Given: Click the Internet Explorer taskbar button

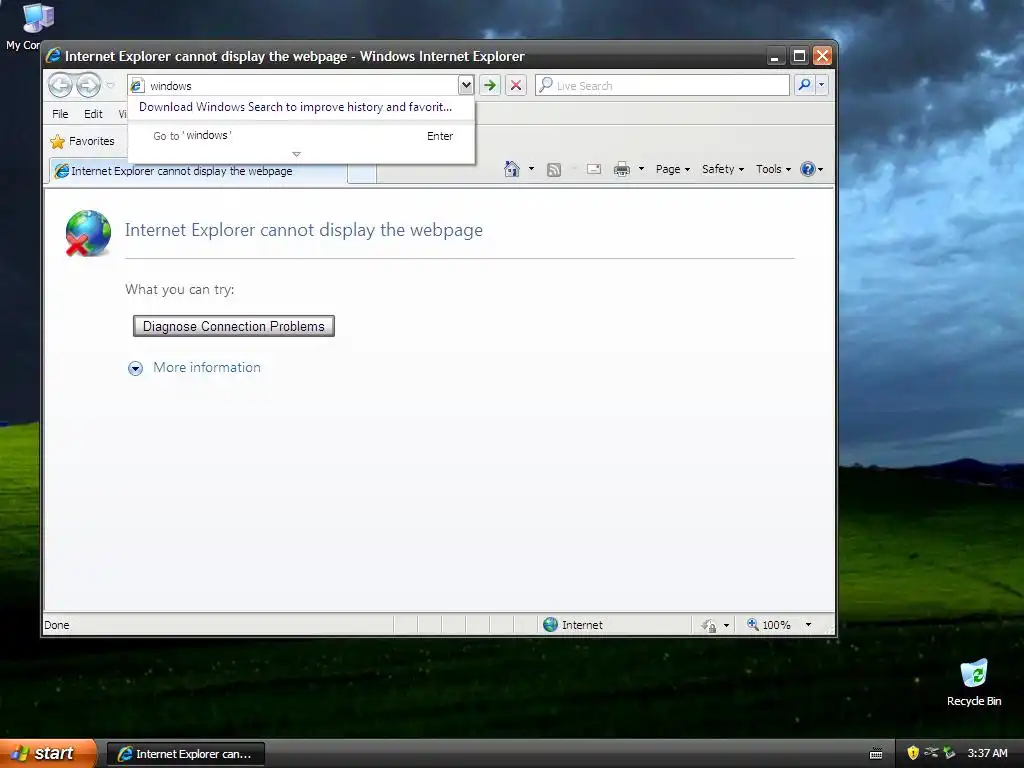Looking at the screenshot, I should (186, 754).
